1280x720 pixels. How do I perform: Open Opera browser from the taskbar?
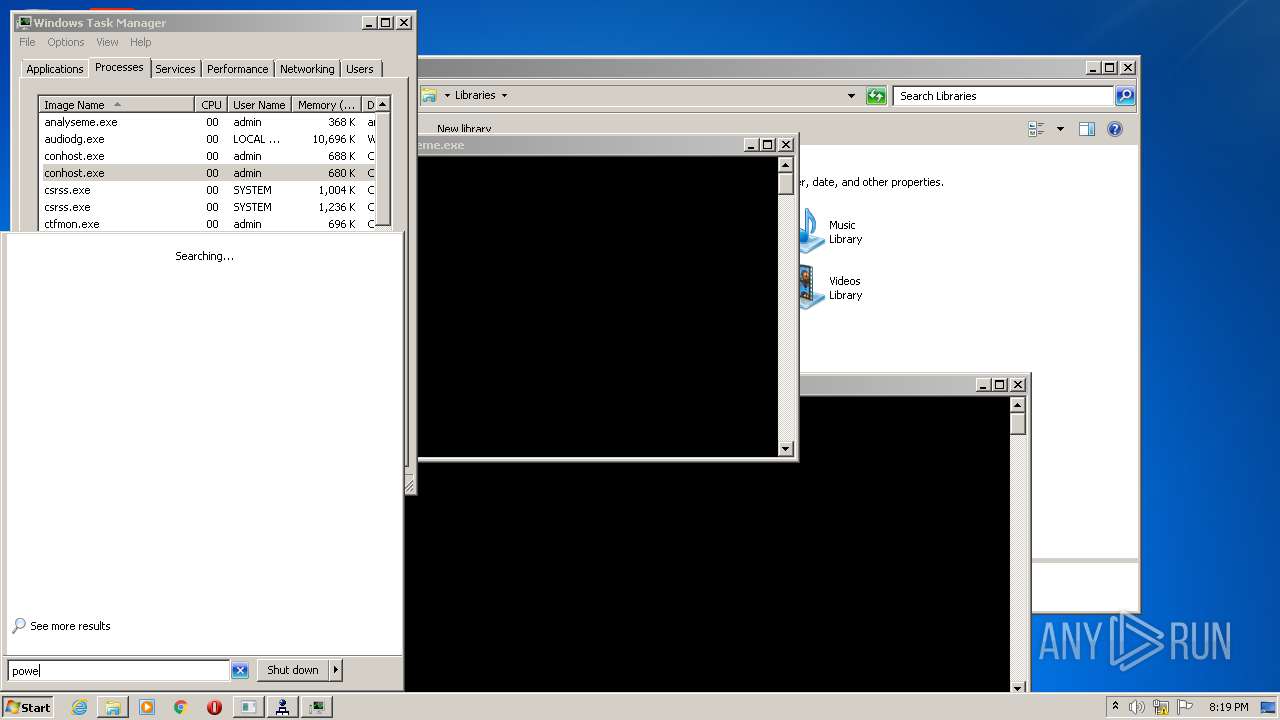214,707
